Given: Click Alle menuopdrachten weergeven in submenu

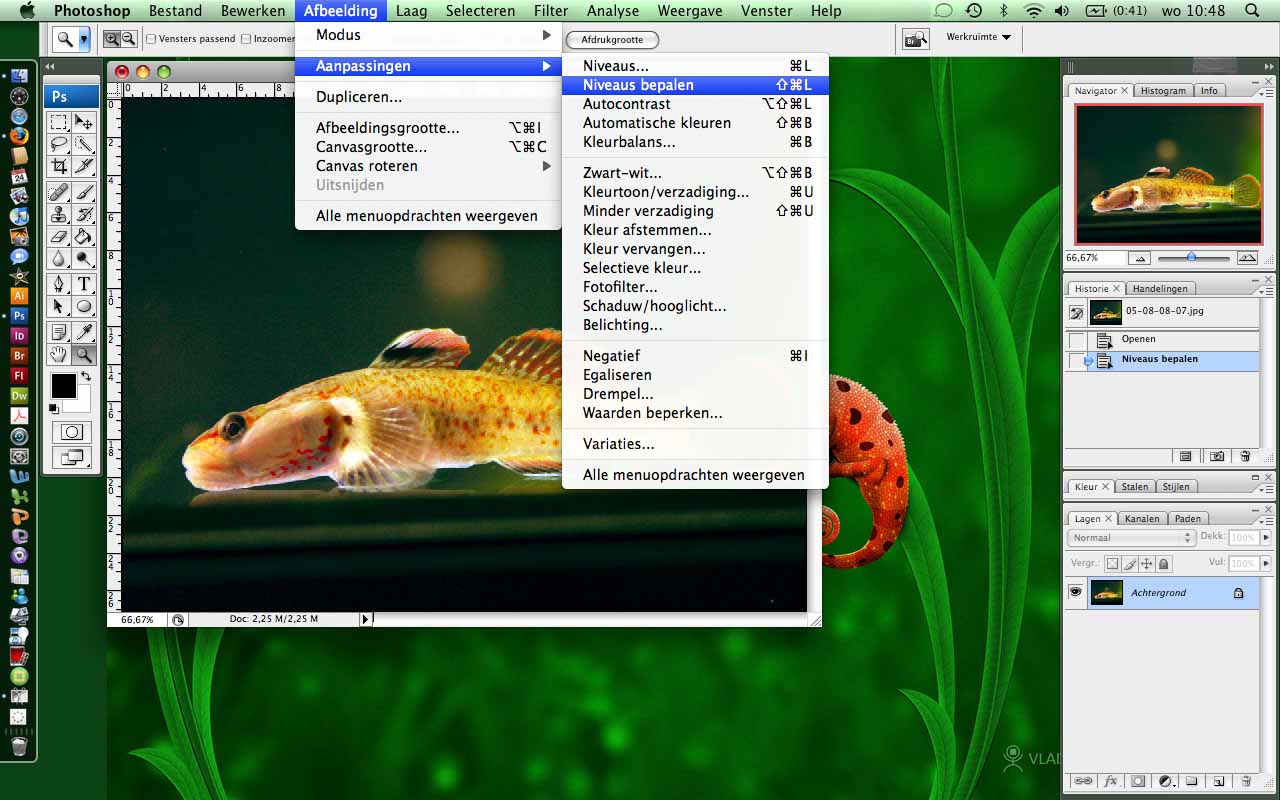Looking at the screenshot, I should 695,475.
